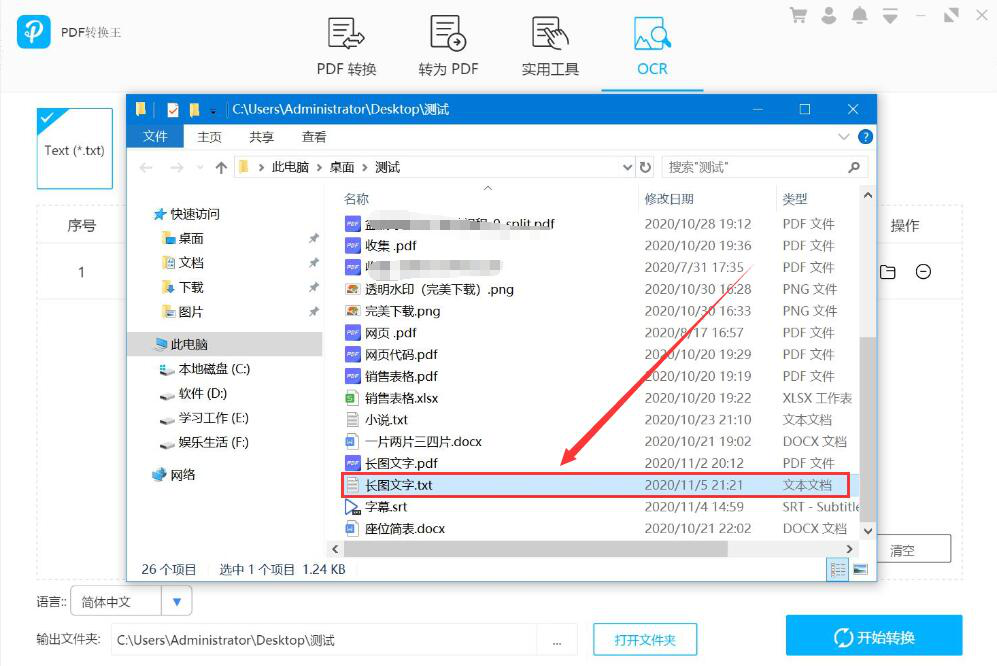Open the PDF 转换 tab
The width and height of the screenshot is (997, 666).
347,46
